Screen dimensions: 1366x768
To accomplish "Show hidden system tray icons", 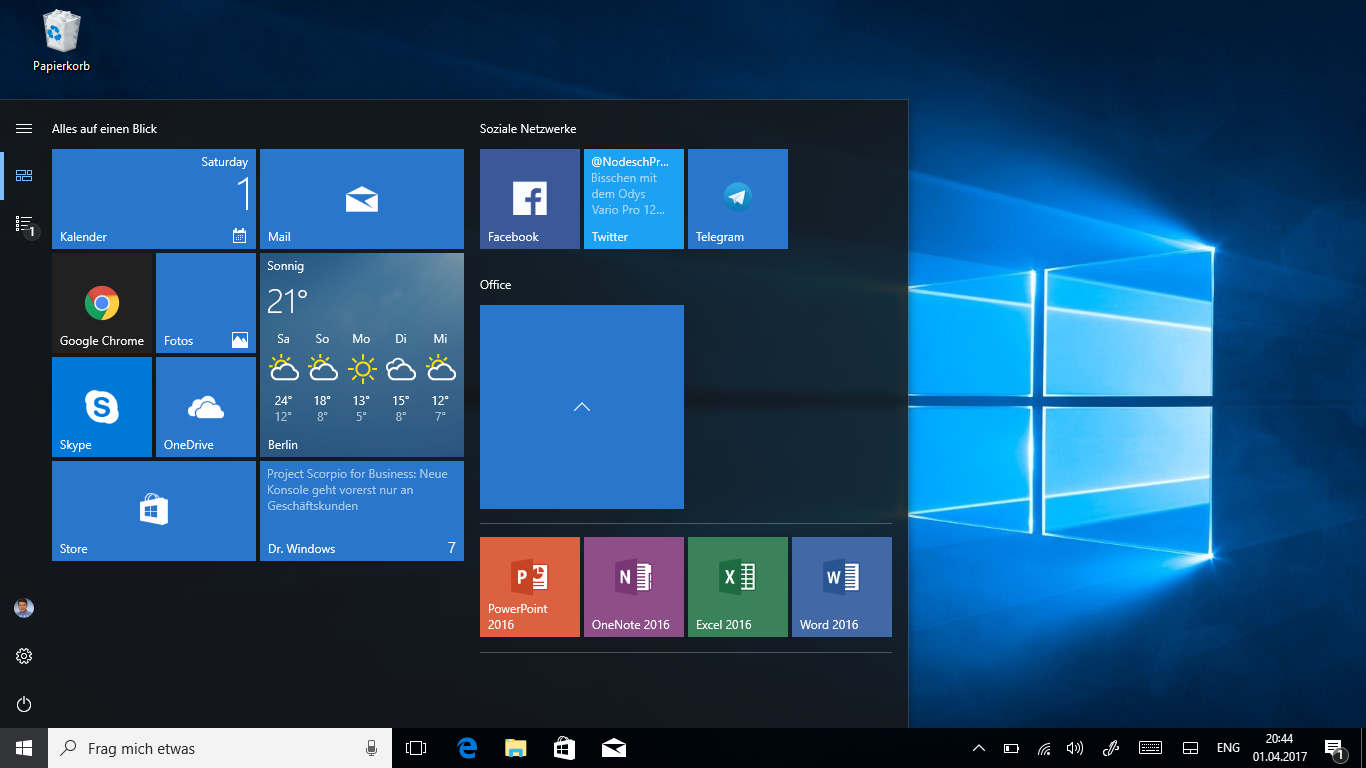I will 979,748.
